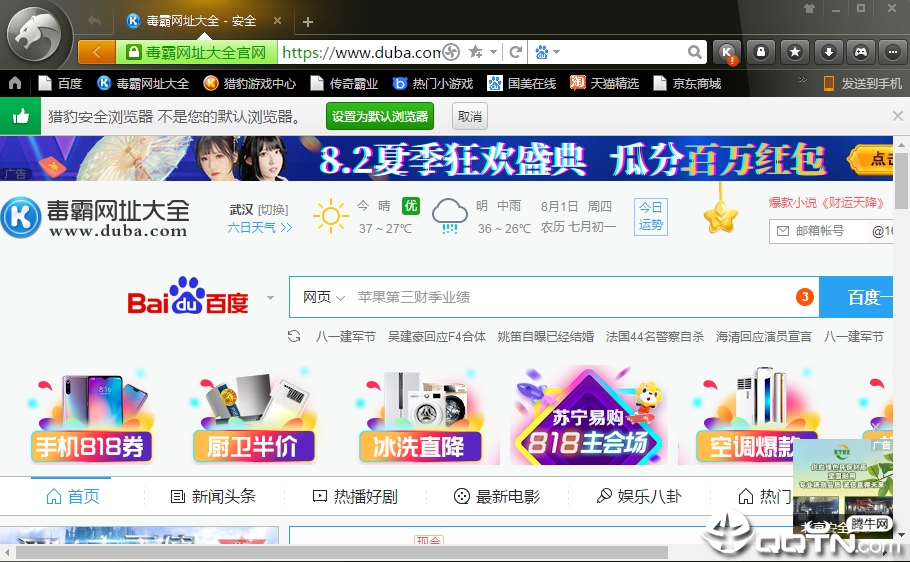Click the lock privacy toolbar icon
This screenshot has width=910, height=562.
pos(761,52)
